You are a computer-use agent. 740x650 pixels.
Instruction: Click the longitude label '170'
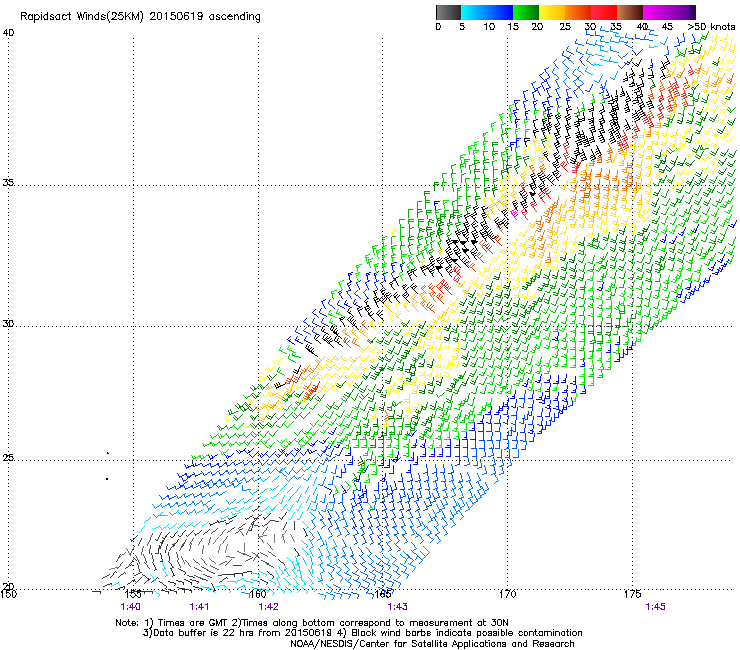pyautogui.click(x=507, y=594)
